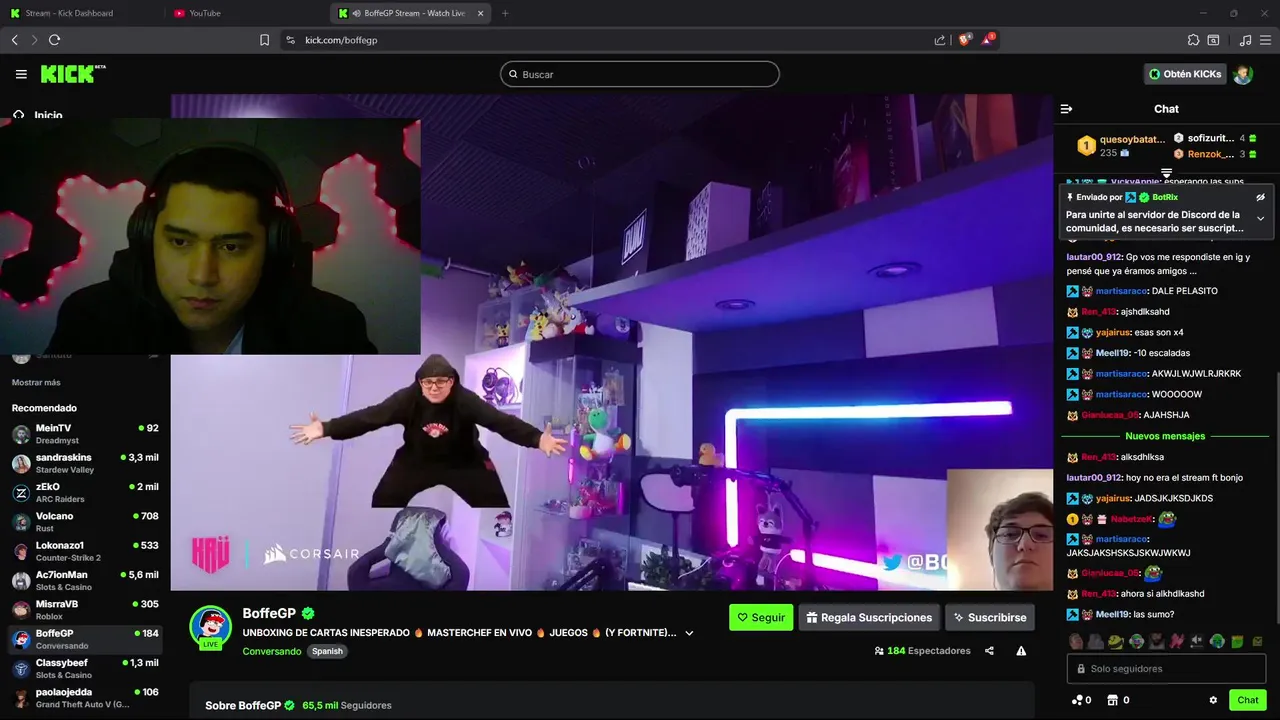The width and height of the screenshot is (1280, 720).
Task: Click the 184 Espectadores viewer count
Action: (x=922, y=651)
